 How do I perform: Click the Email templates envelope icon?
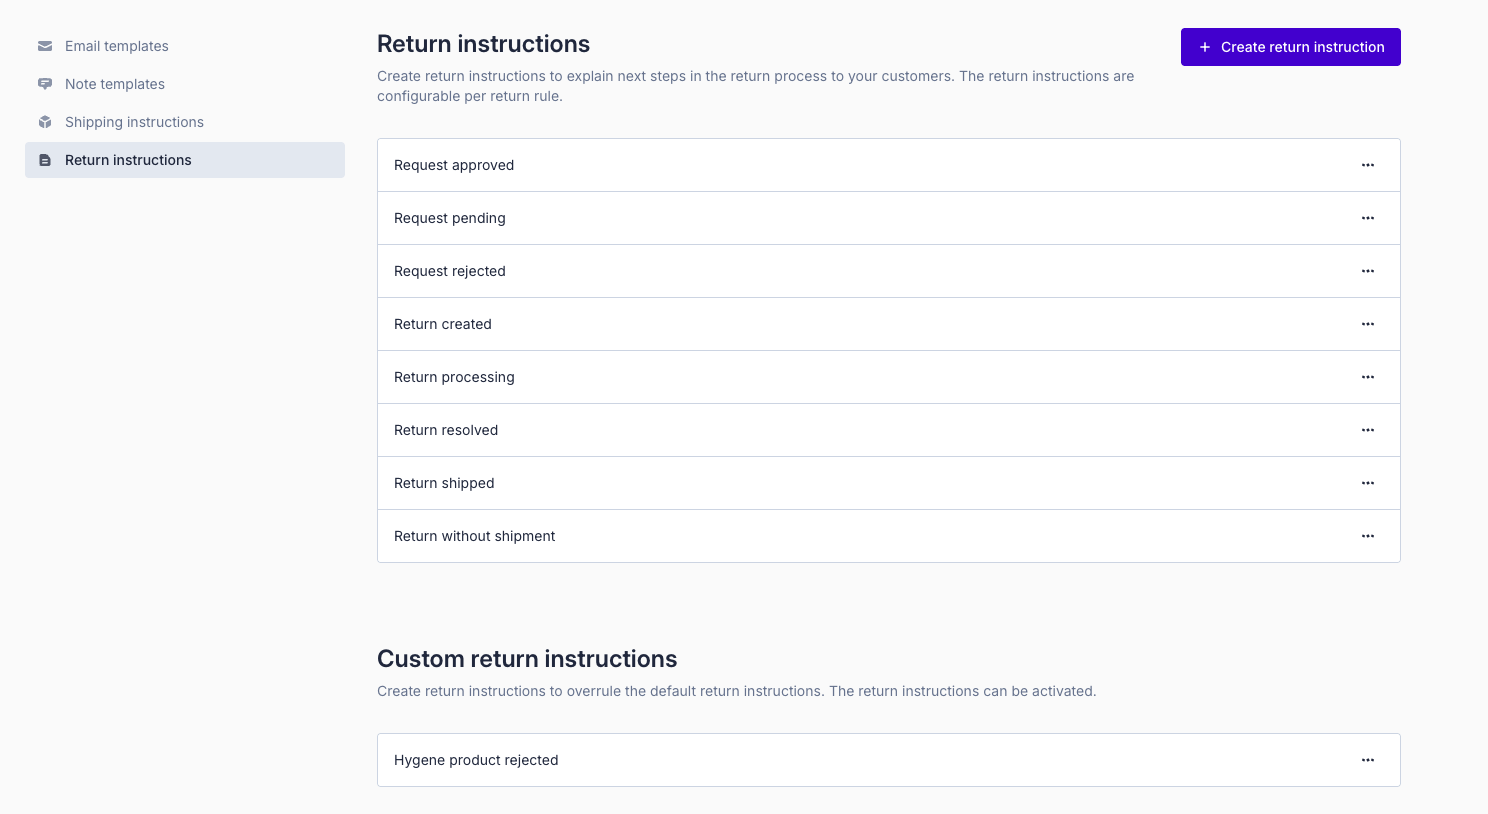click(x=45, y=46)
